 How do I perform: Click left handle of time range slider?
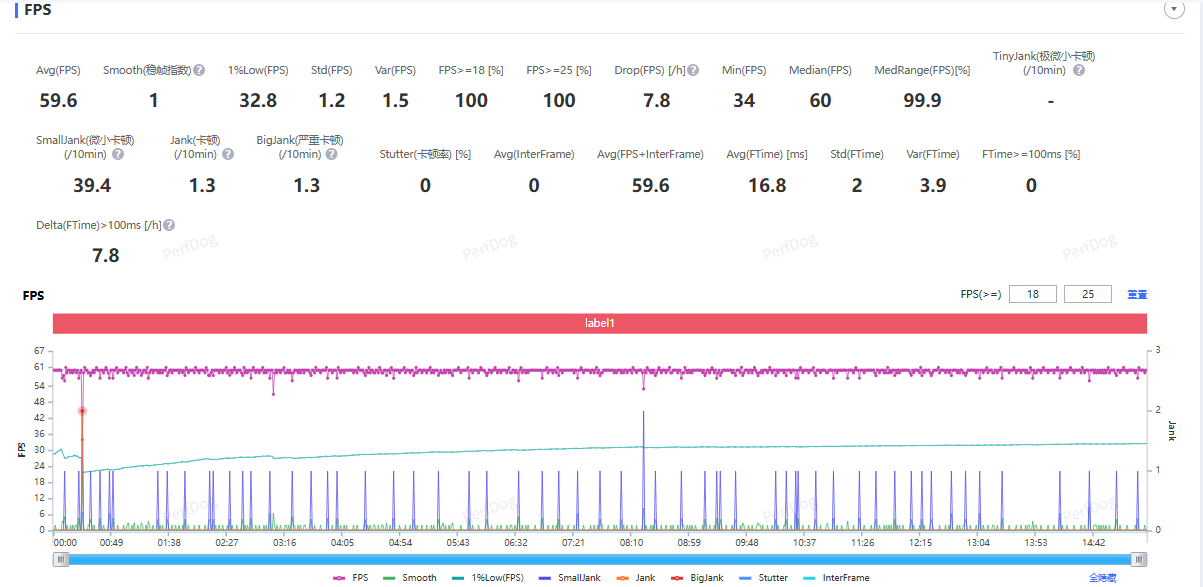[x=62, y=559]
